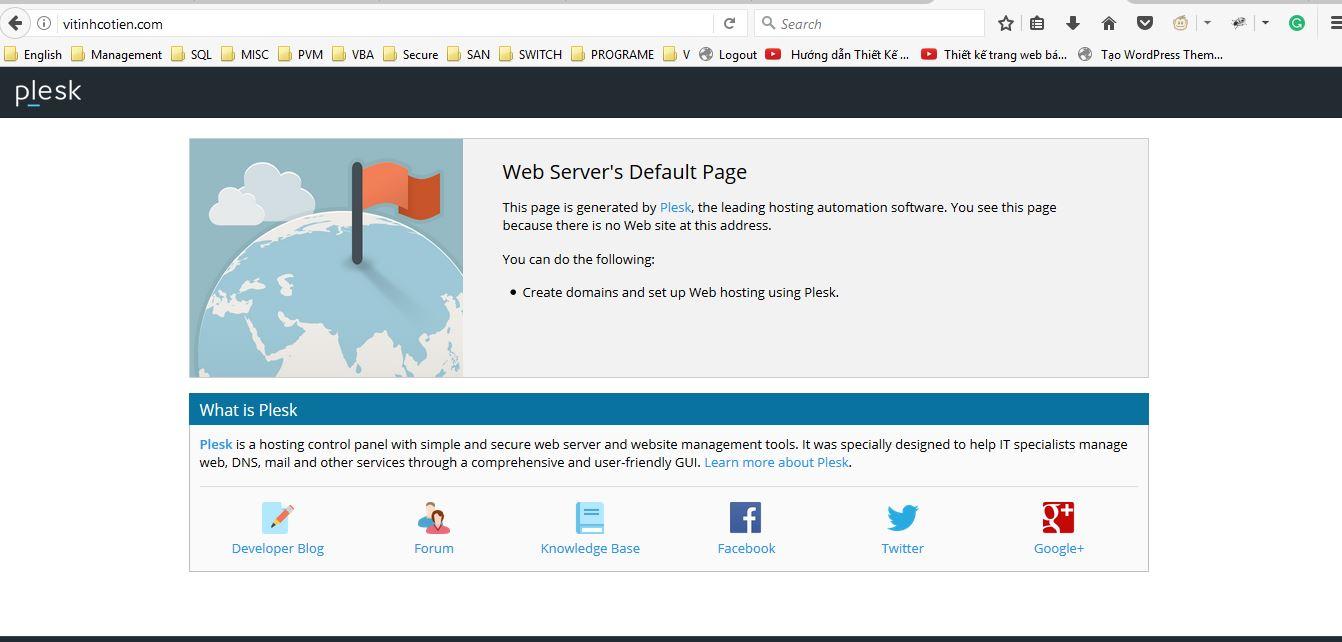1342x642 pixels.
Task: Open the SAN bookmarks folder
Action: [468, 54]
